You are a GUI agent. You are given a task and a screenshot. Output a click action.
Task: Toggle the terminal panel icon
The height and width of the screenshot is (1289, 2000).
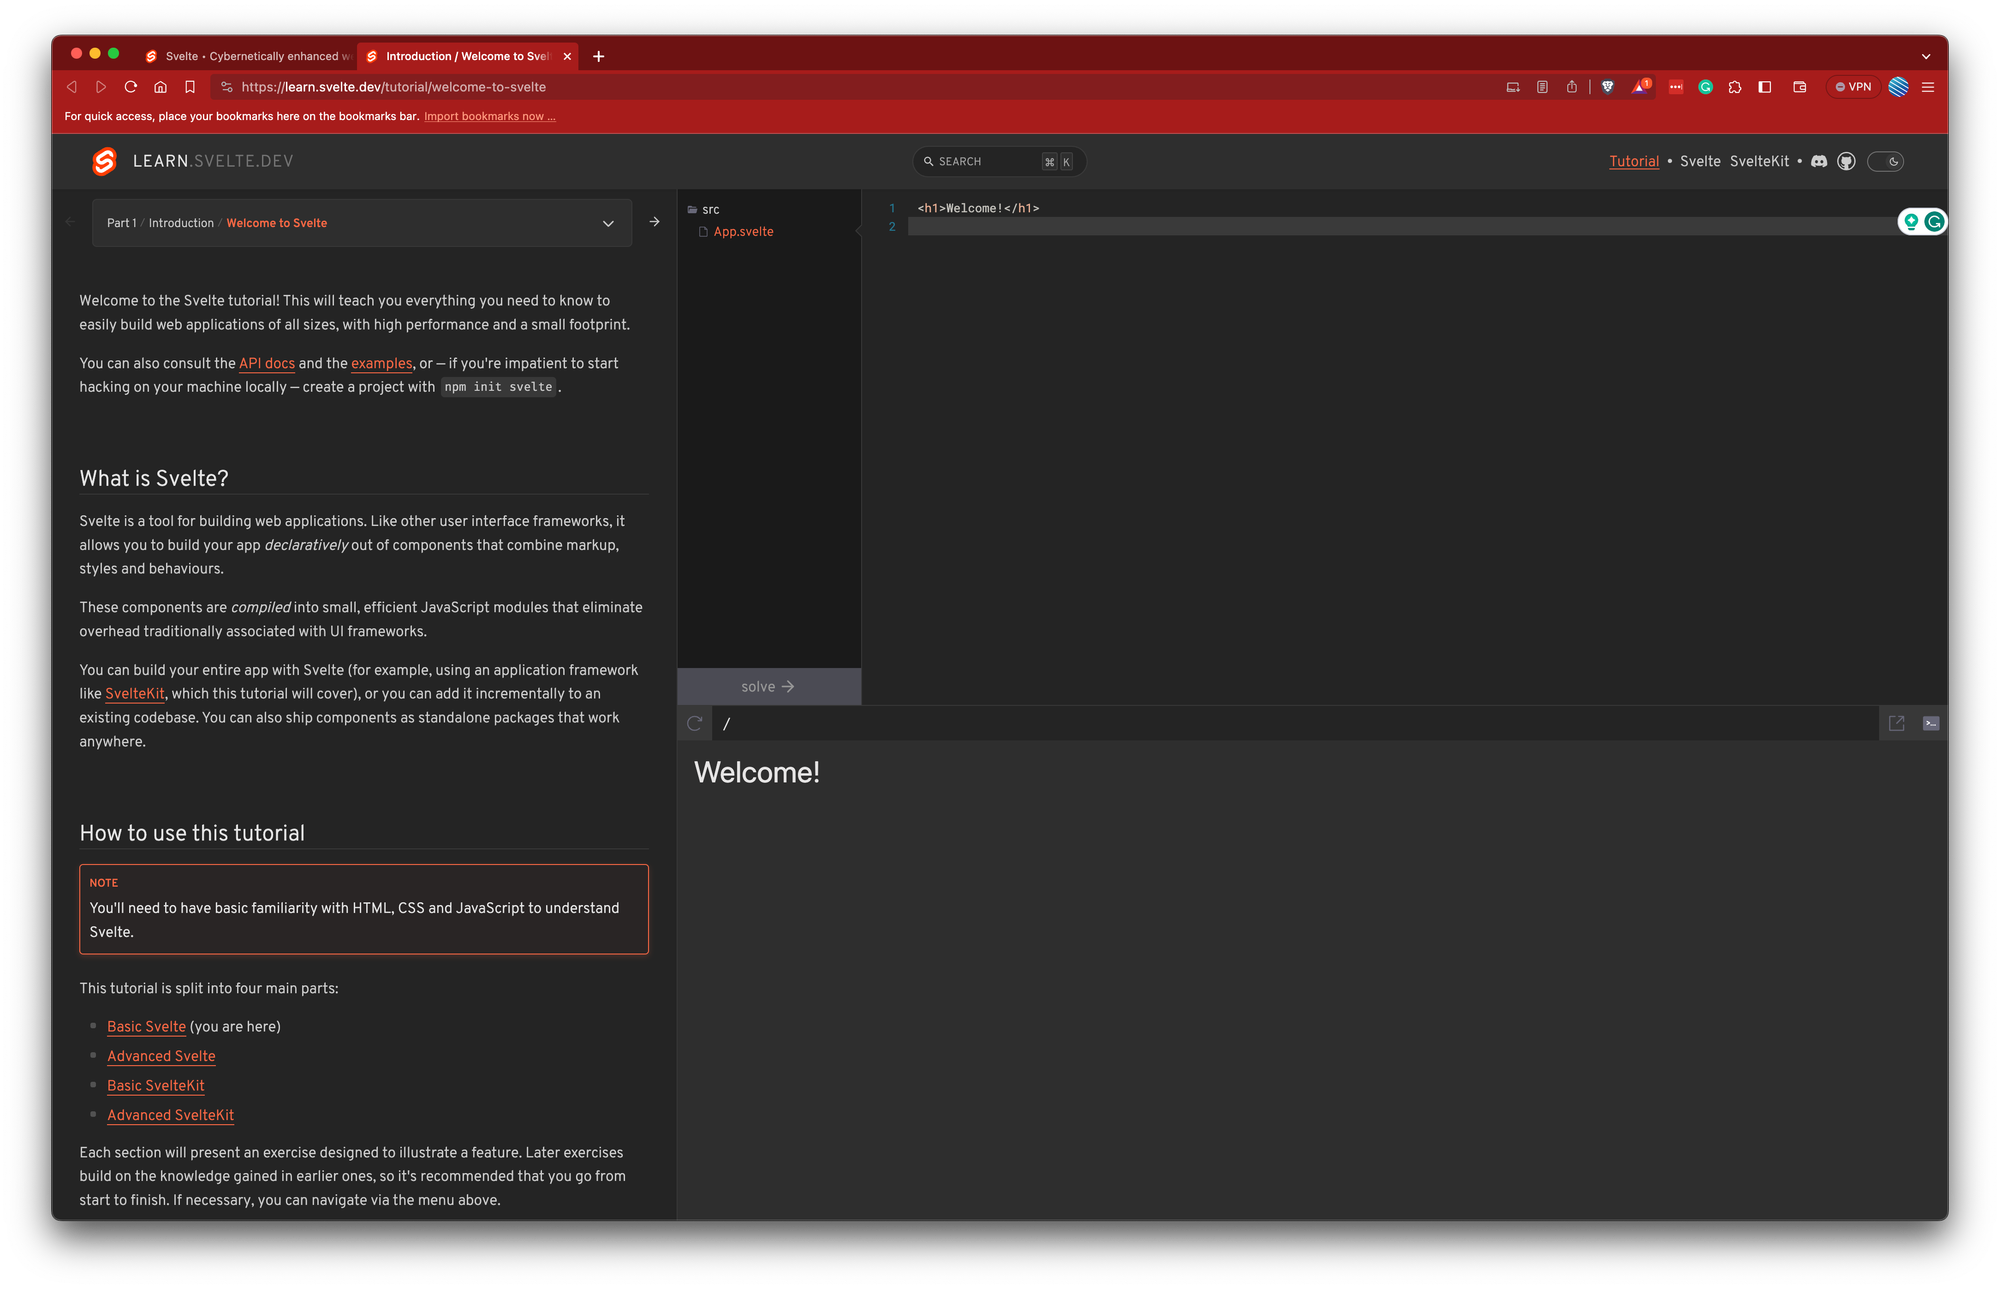tap(1931, 723)
